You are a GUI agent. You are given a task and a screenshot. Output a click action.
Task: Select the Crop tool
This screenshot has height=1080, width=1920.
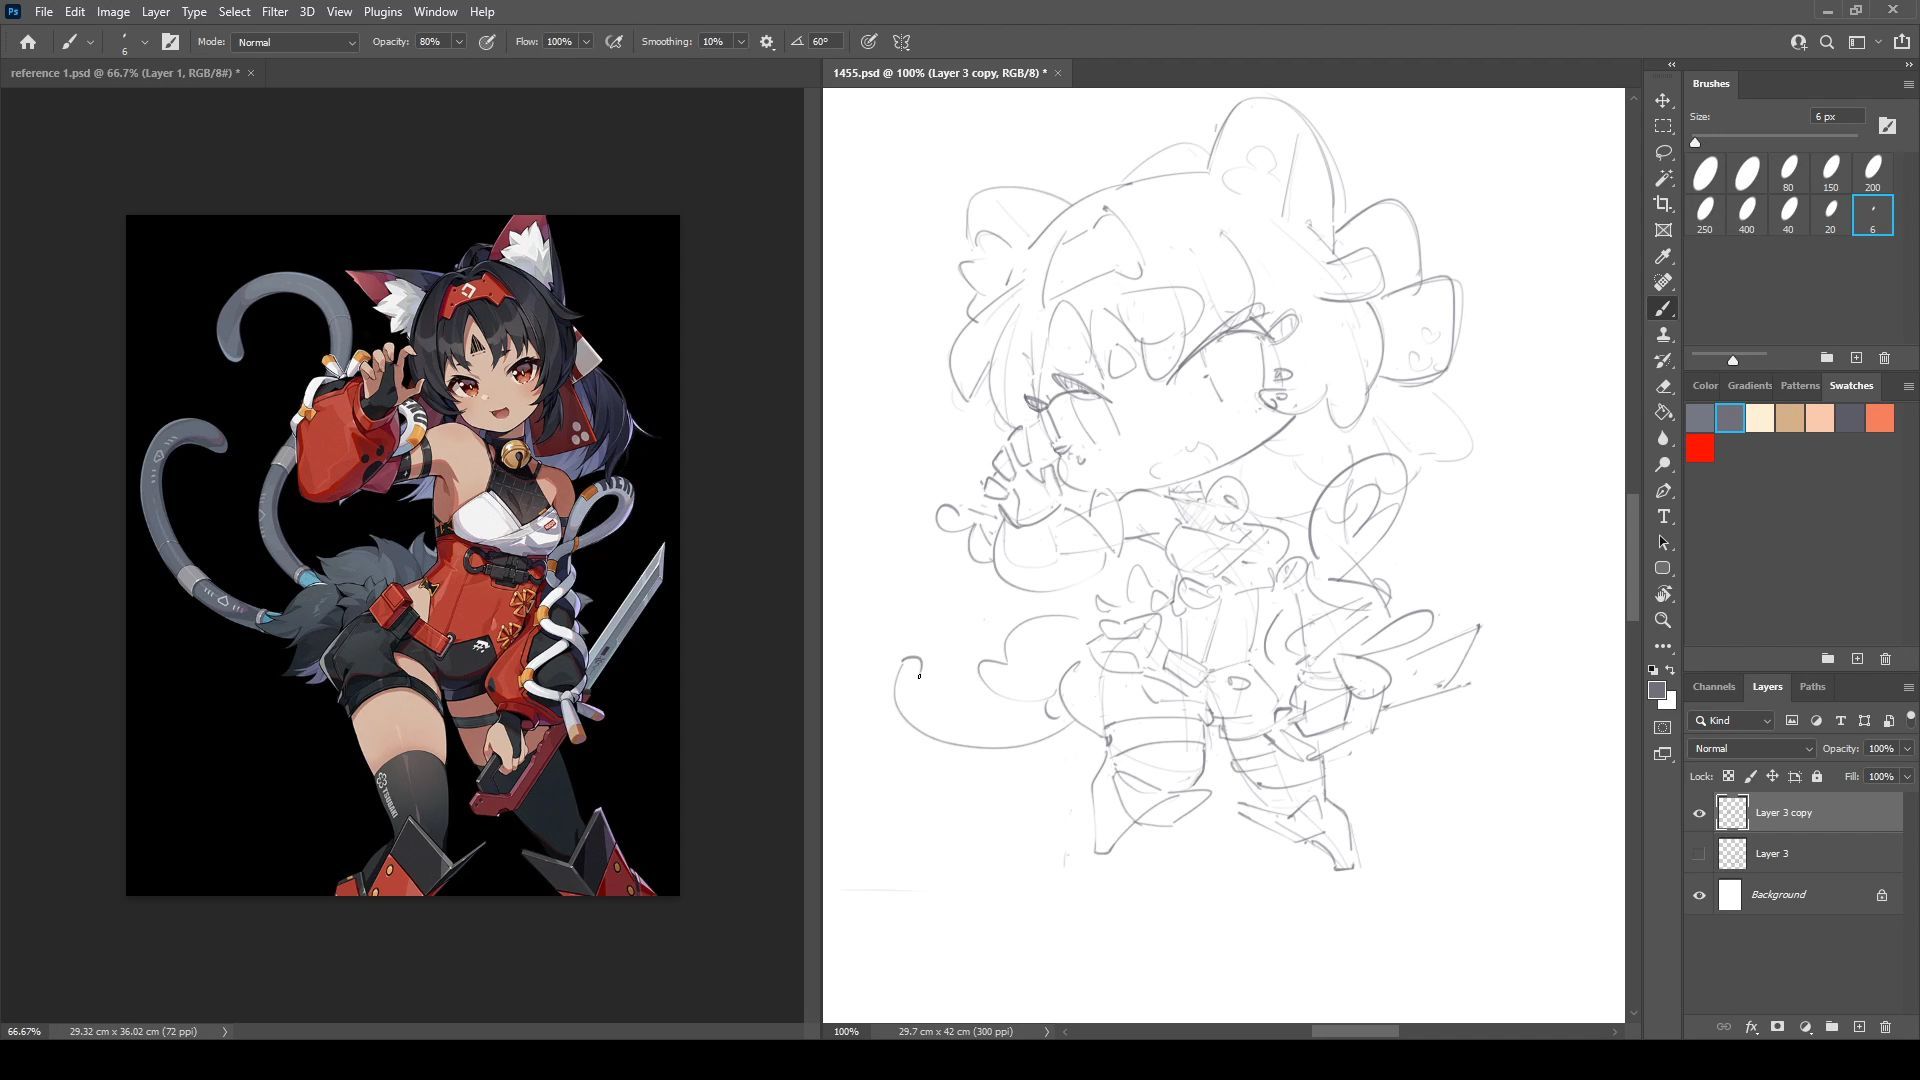(x=1663, y=204)
